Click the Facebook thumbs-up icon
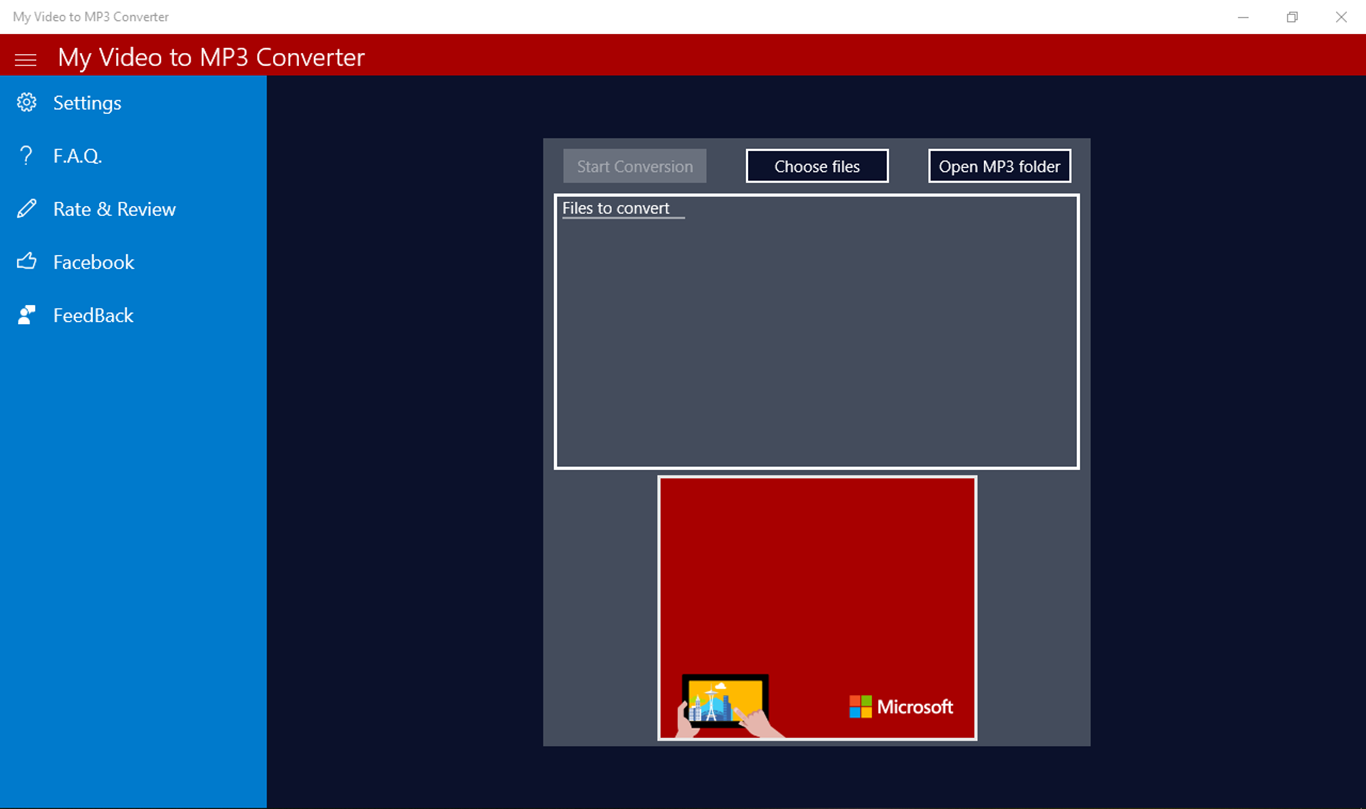 coord(27,262)
